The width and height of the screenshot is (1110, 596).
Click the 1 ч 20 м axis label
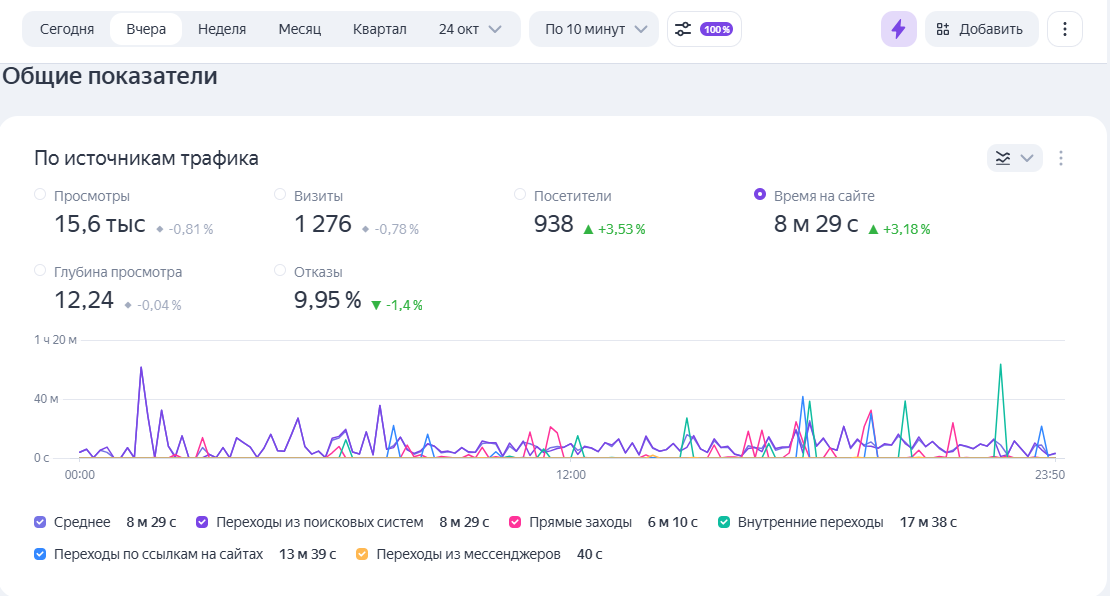[55, 340]
